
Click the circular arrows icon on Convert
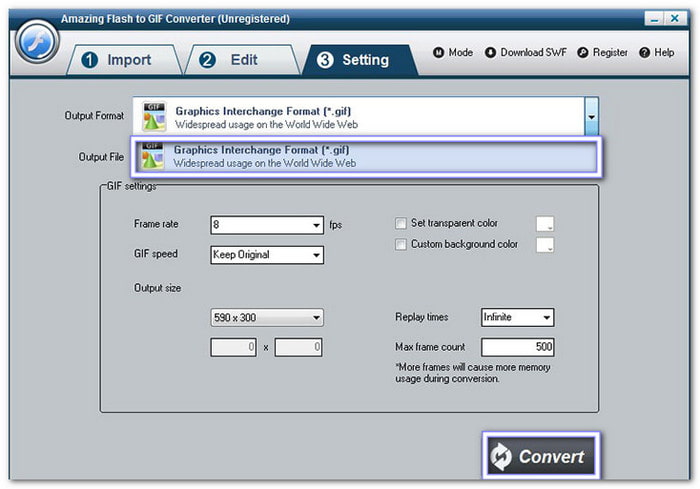click(x=501, y=456)
